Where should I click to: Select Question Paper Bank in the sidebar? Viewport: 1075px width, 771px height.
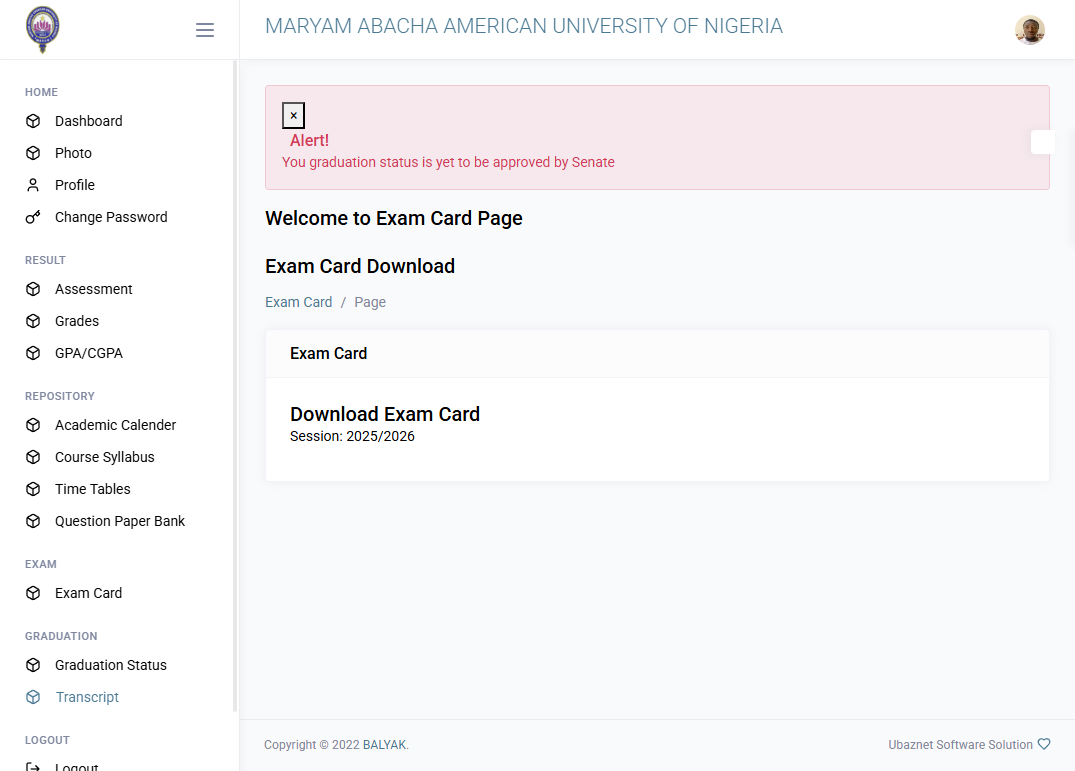point(120,522)
